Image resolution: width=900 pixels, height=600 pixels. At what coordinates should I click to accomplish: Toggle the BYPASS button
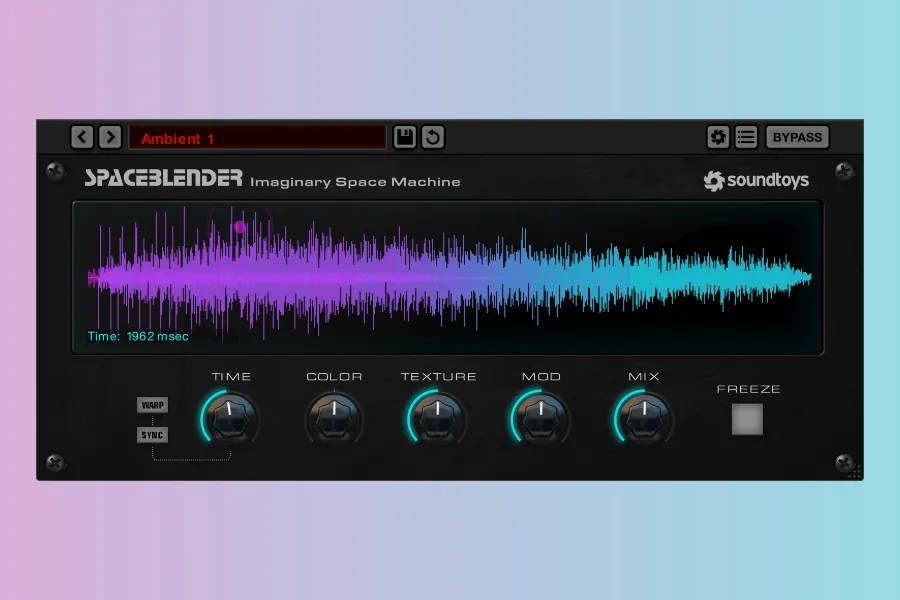[x=797, y=137]
